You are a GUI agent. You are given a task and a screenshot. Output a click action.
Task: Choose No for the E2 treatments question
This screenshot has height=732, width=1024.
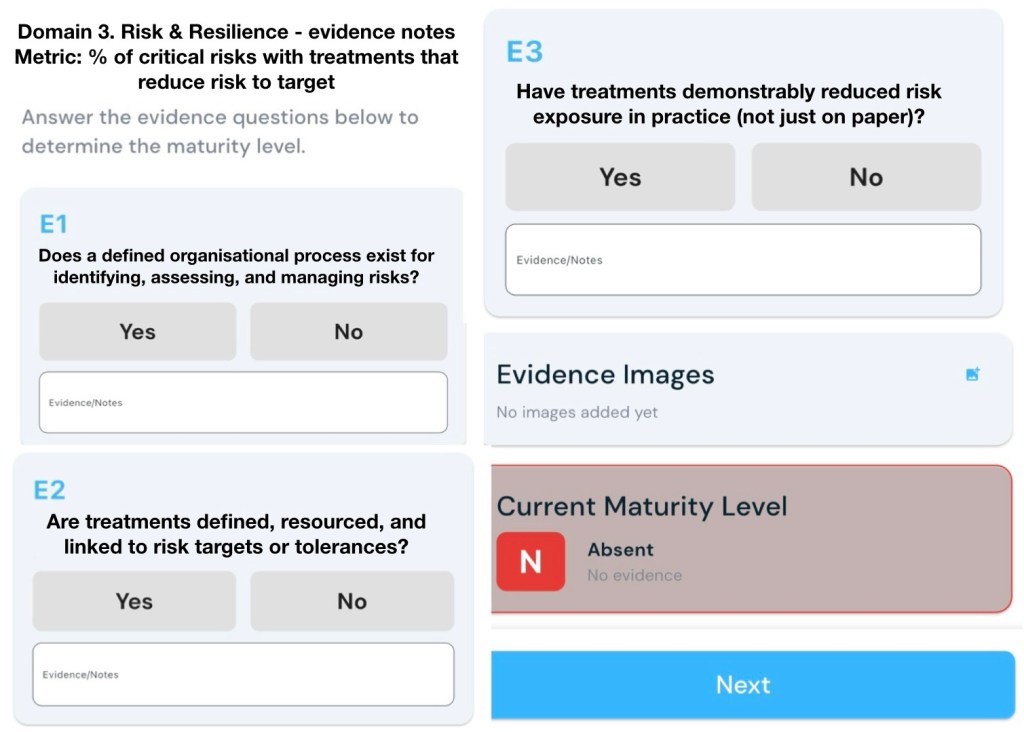pos(352,601)
